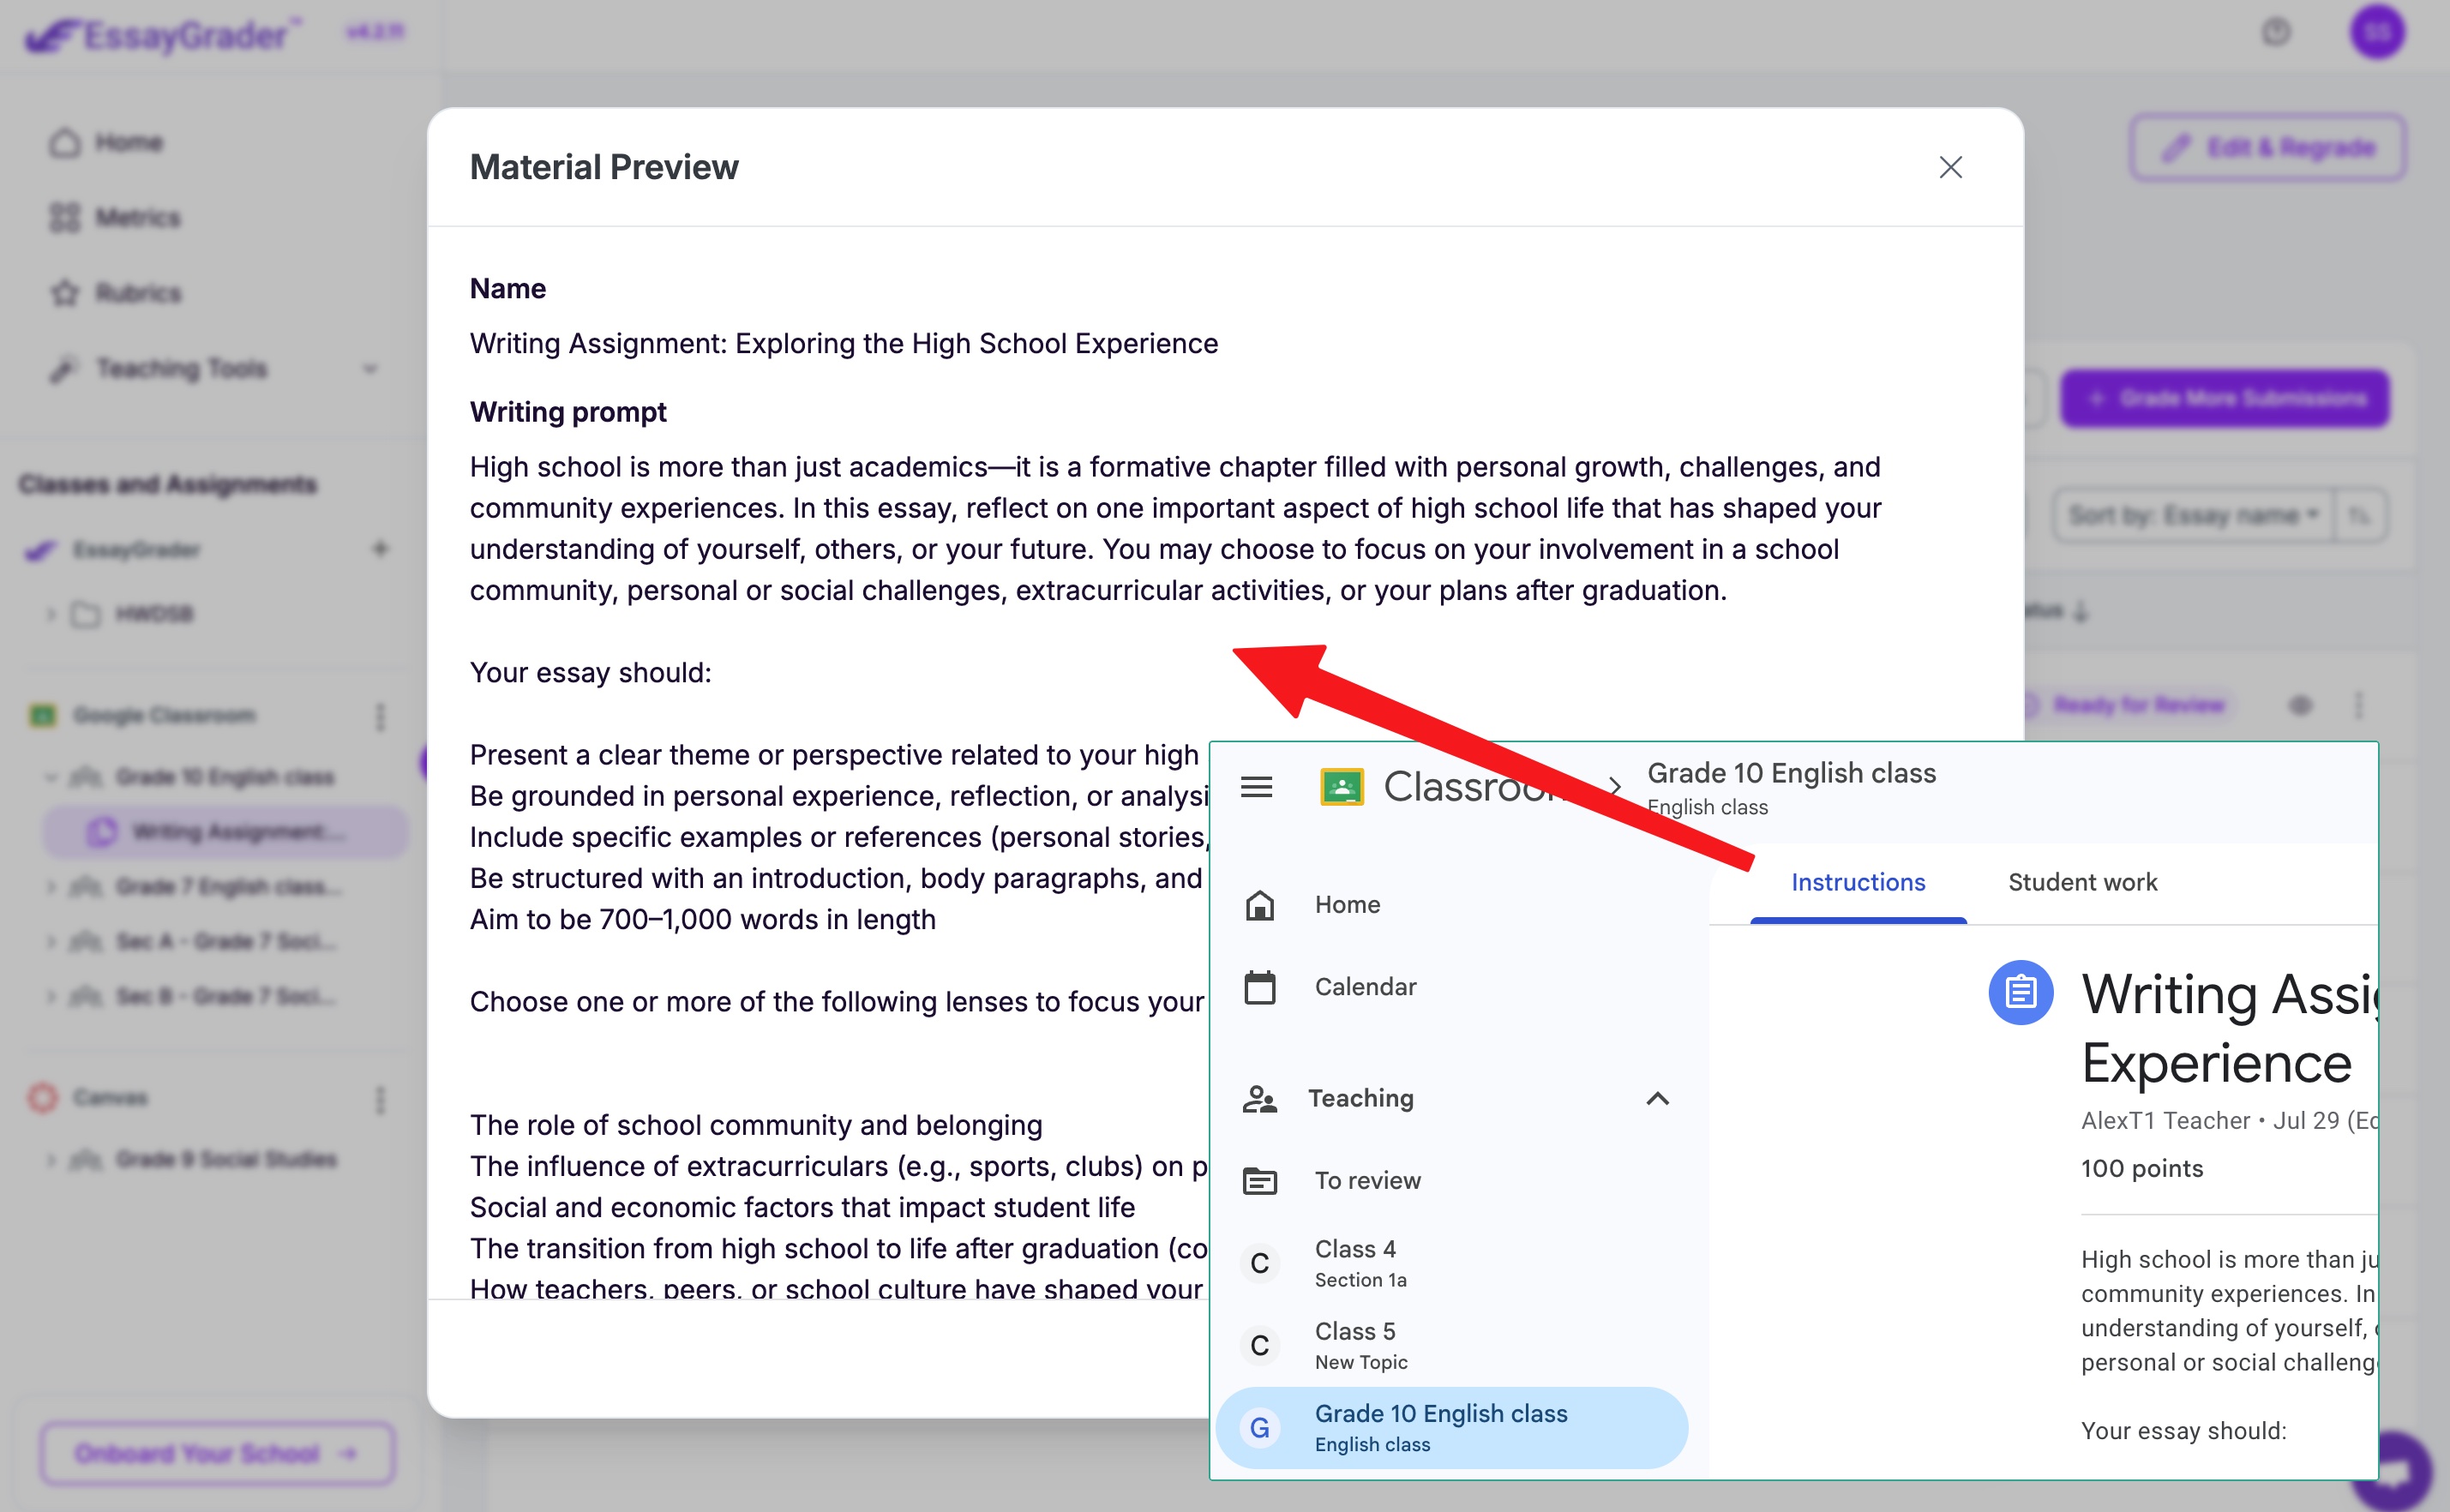
Task: Open the user profile avatar
Action: point(2377,32)
